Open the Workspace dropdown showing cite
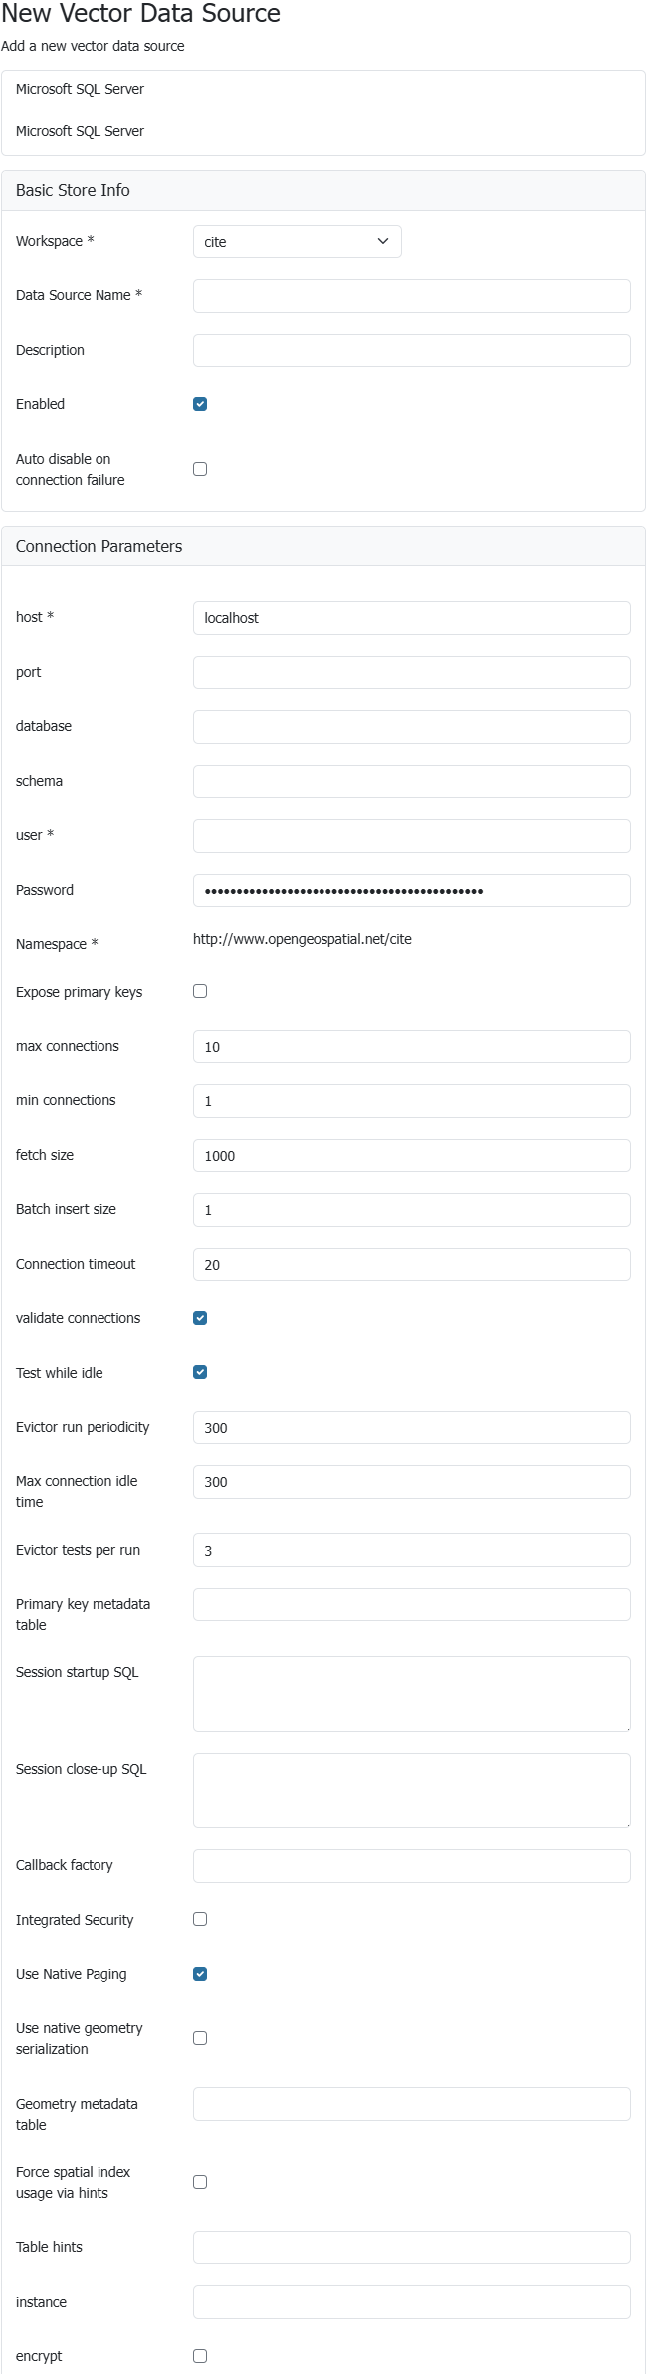This screenshot has width=647, height=2374. point(297,242)
